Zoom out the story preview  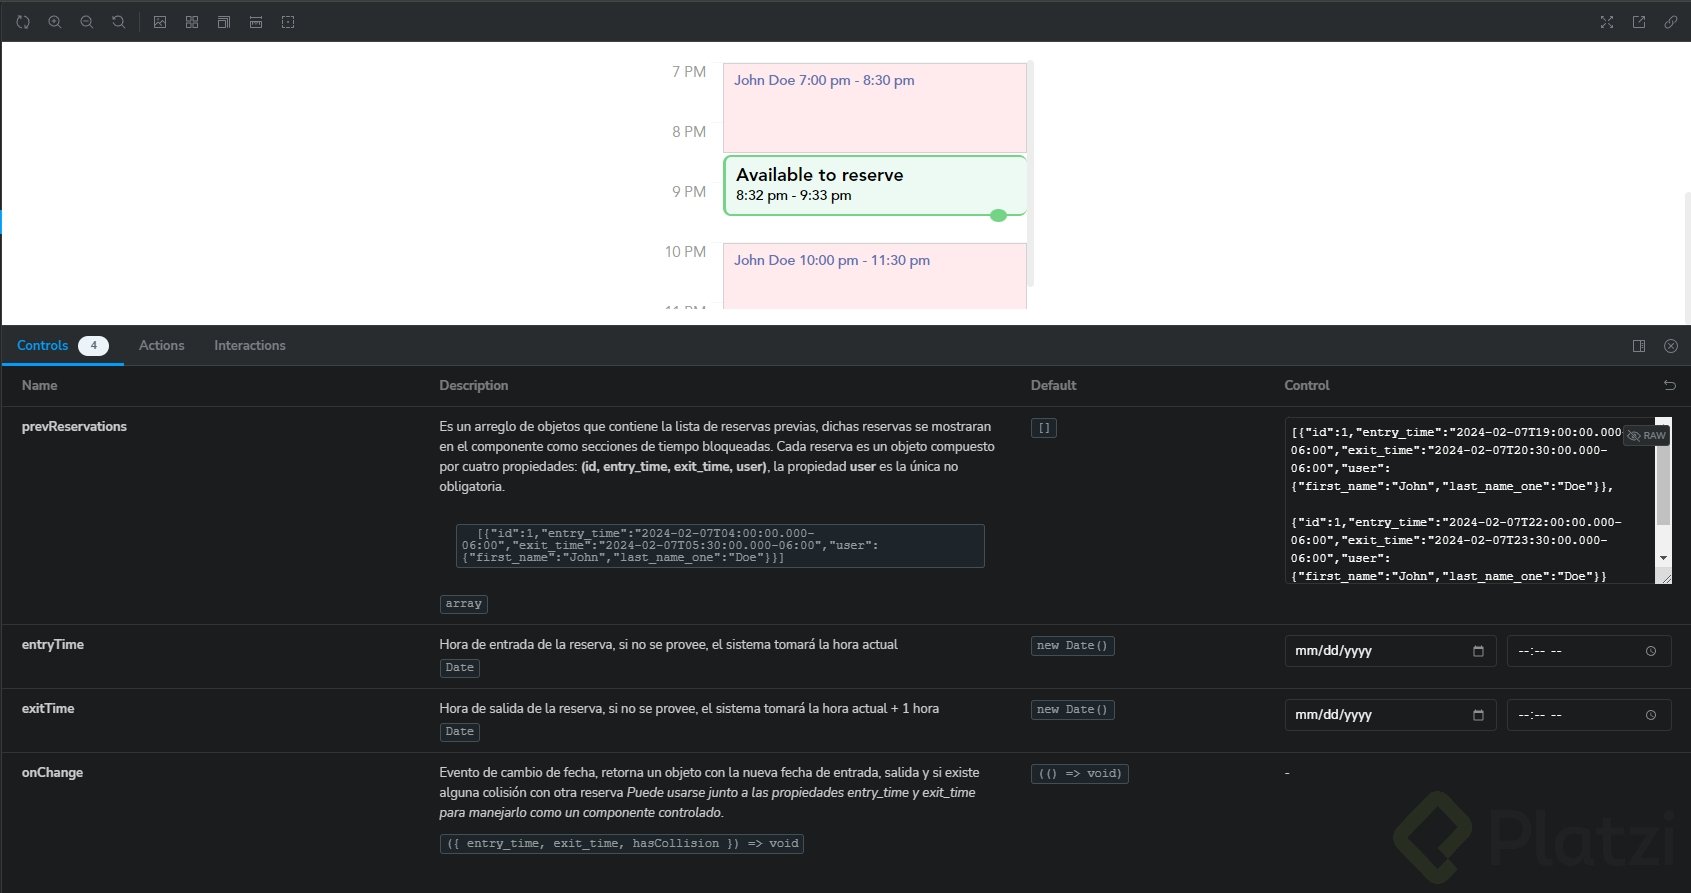(87, 22)
